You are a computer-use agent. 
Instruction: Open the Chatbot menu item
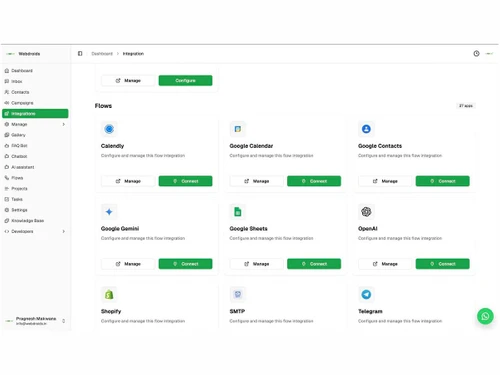(x=35, y=156)
